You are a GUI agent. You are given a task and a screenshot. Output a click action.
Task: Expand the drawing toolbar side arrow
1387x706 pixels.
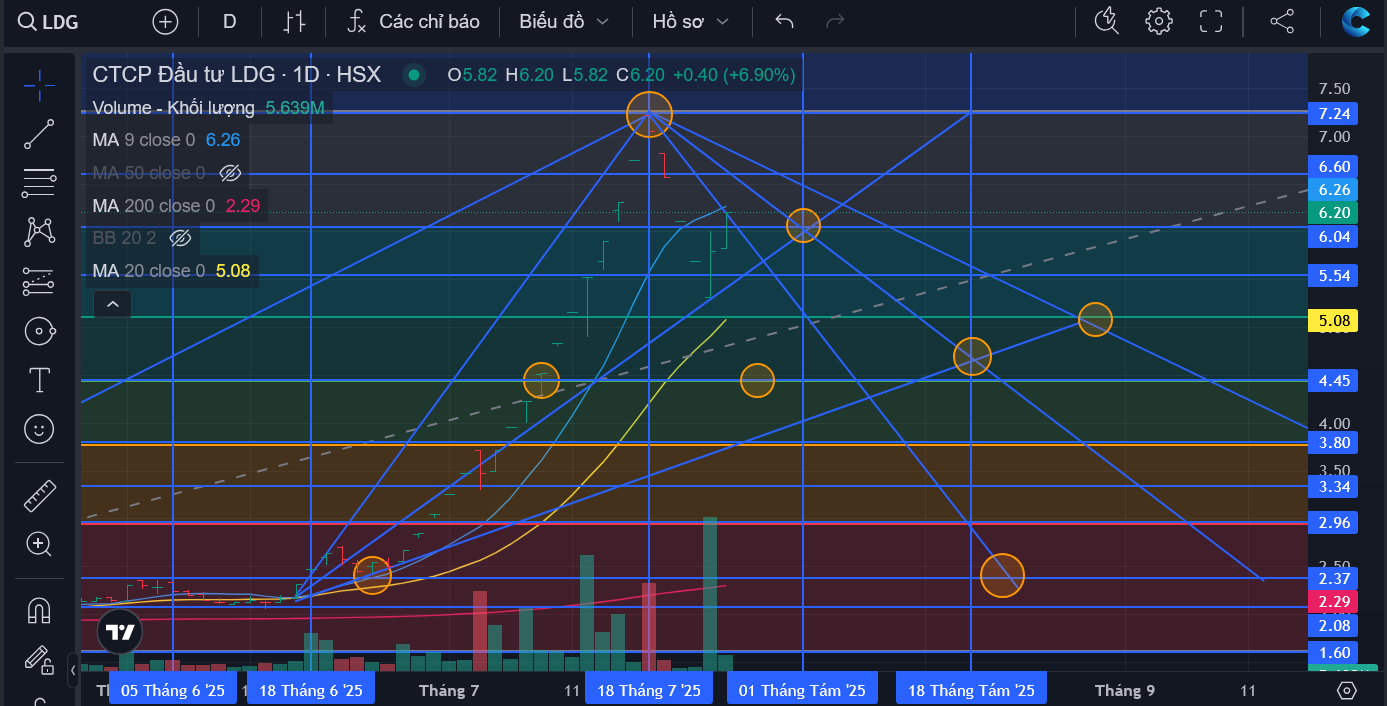coord(72,670)
